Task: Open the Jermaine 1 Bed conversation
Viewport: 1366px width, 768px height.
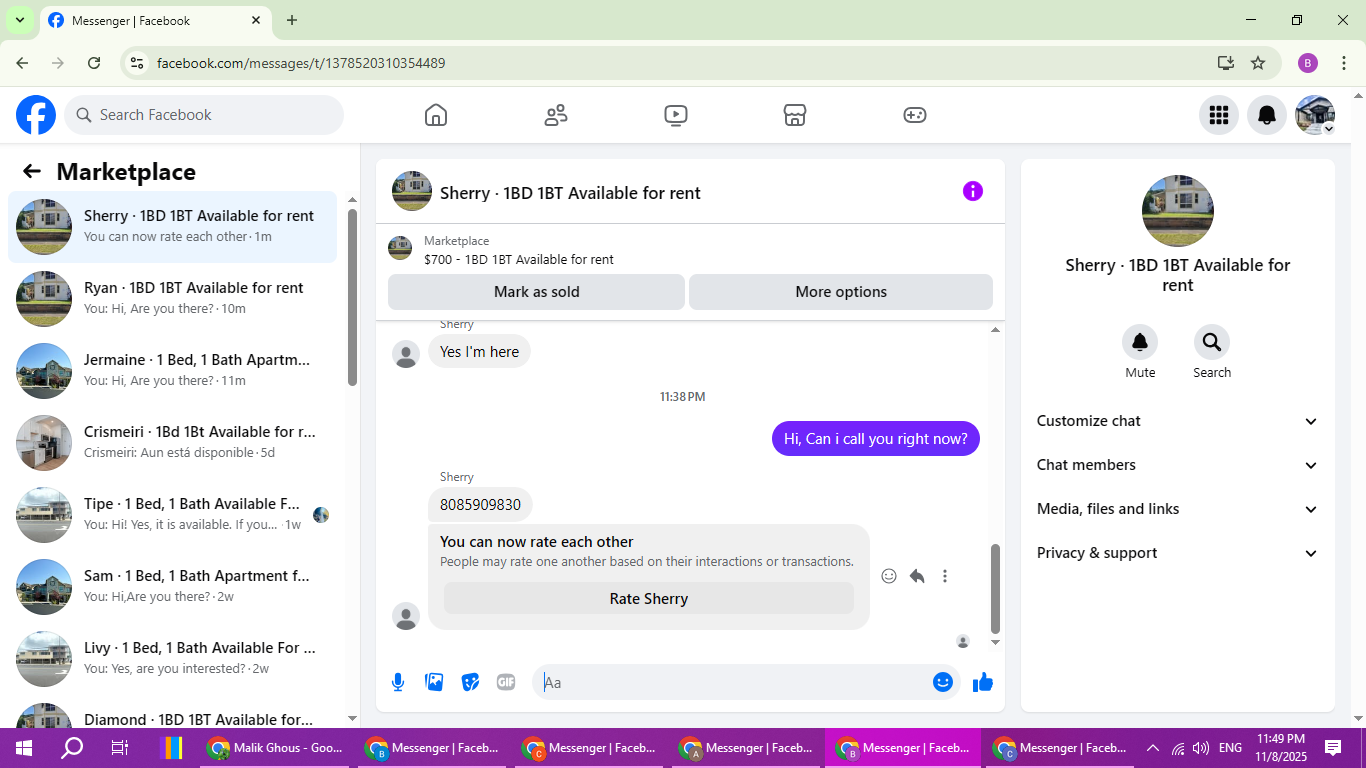Action: coord(173,371)
